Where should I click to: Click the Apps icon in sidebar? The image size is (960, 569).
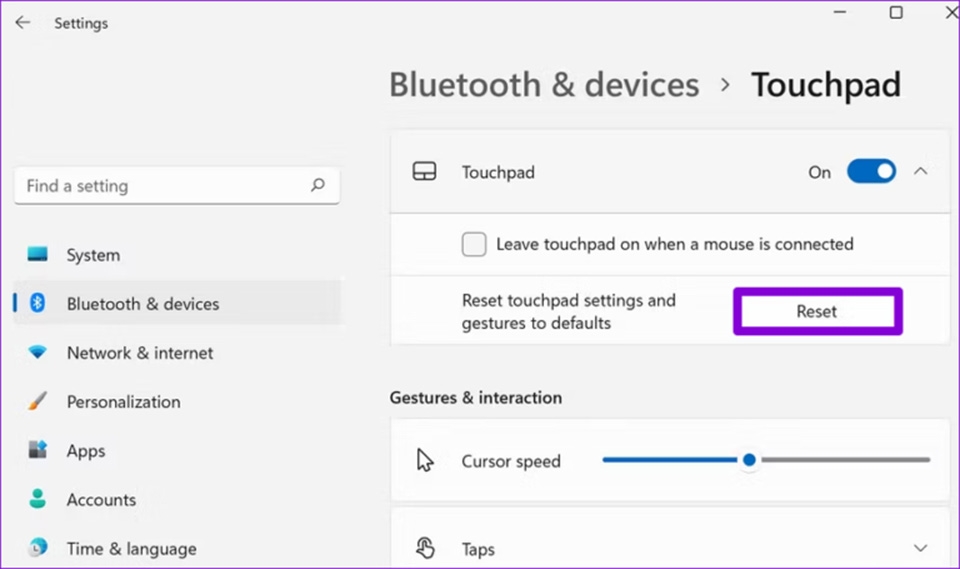click(37, 450)
